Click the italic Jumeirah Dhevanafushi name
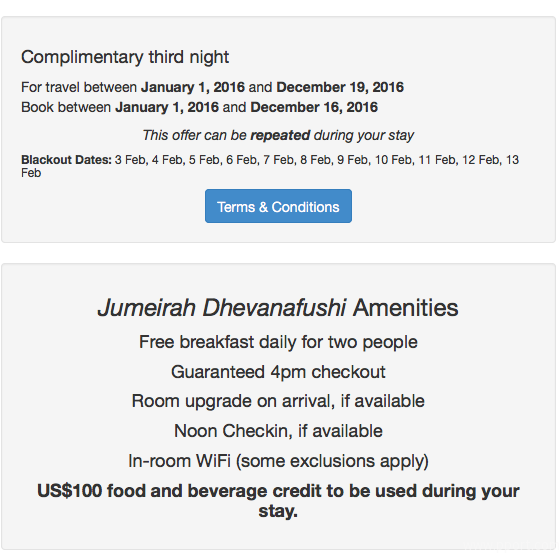This screenshot has height=553, width=559. pos(222,308)
